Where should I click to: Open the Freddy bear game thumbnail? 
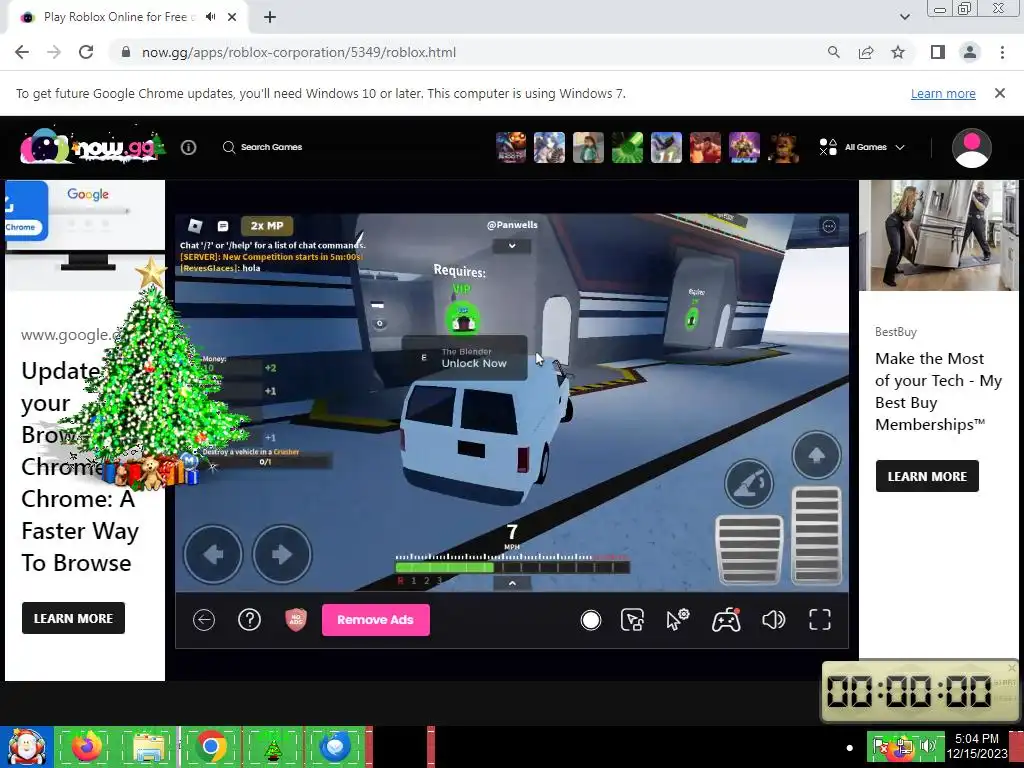(x=783, y=147)
